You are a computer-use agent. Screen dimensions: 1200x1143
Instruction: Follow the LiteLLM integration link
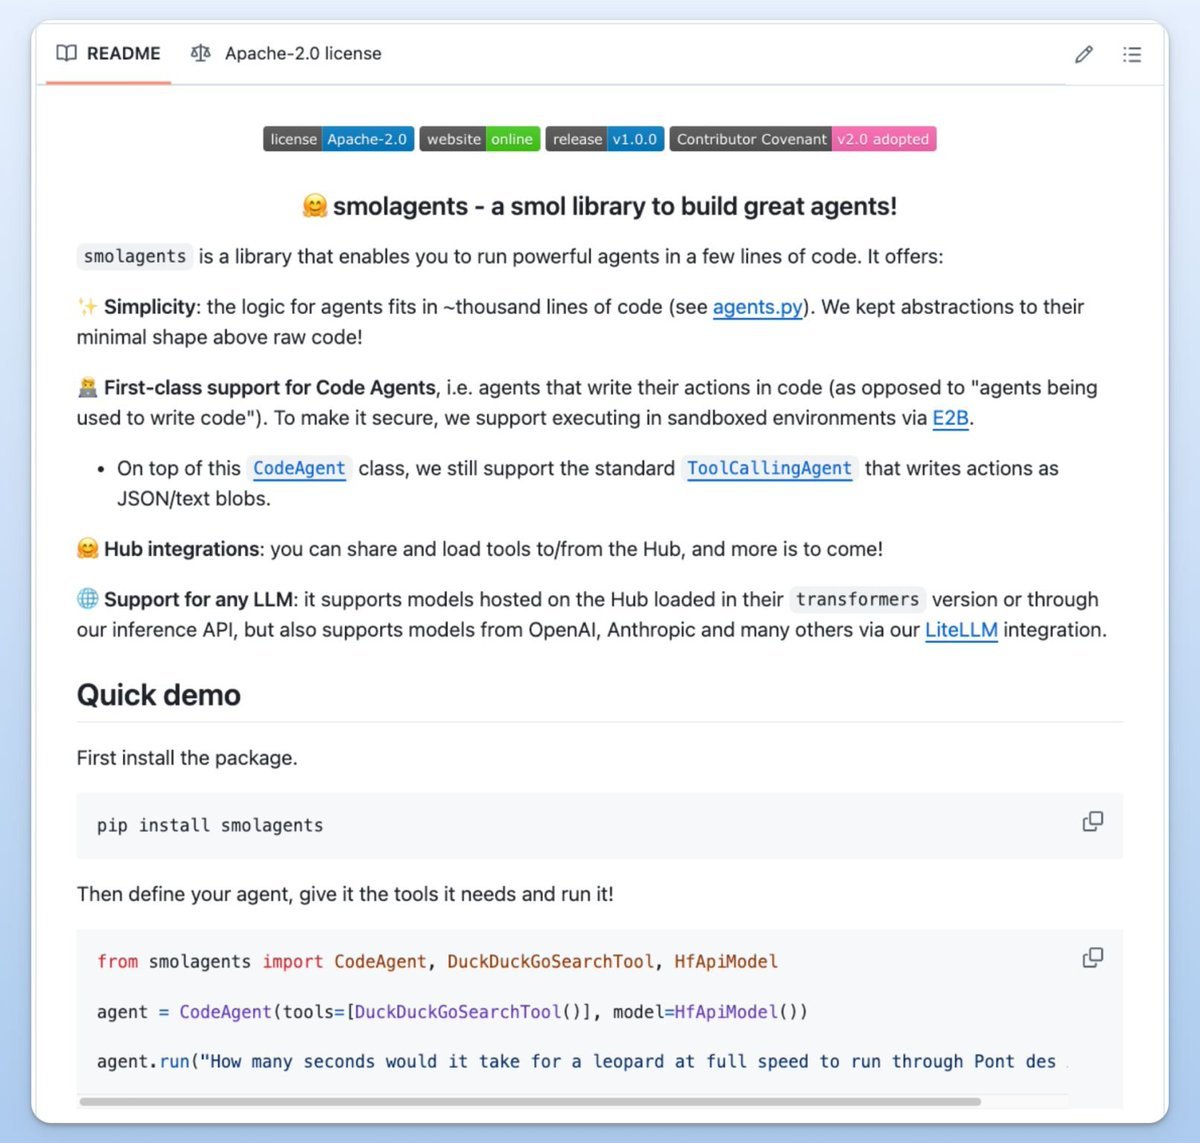(961, 630)
